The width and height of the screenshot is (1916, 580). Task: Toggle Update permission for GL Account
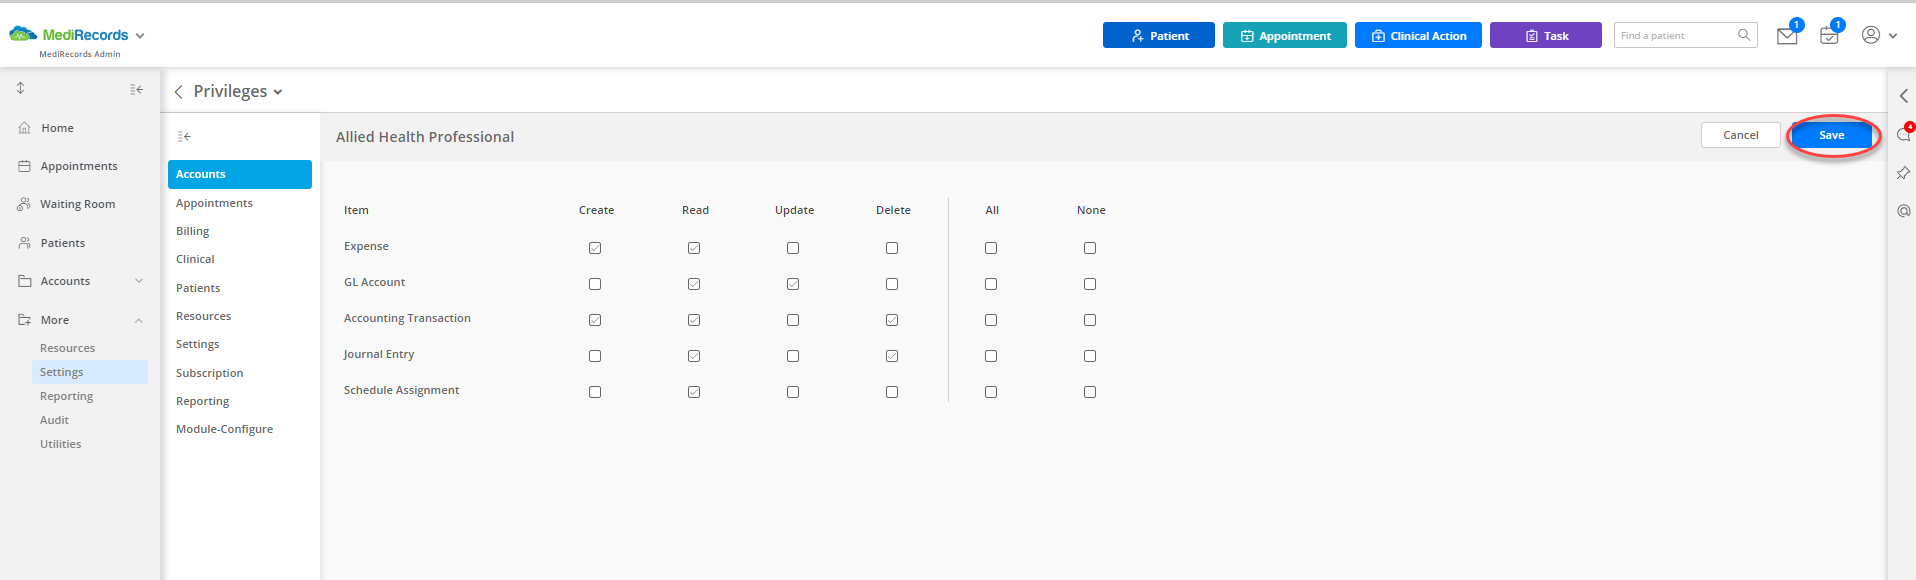(x=793, y=284)
